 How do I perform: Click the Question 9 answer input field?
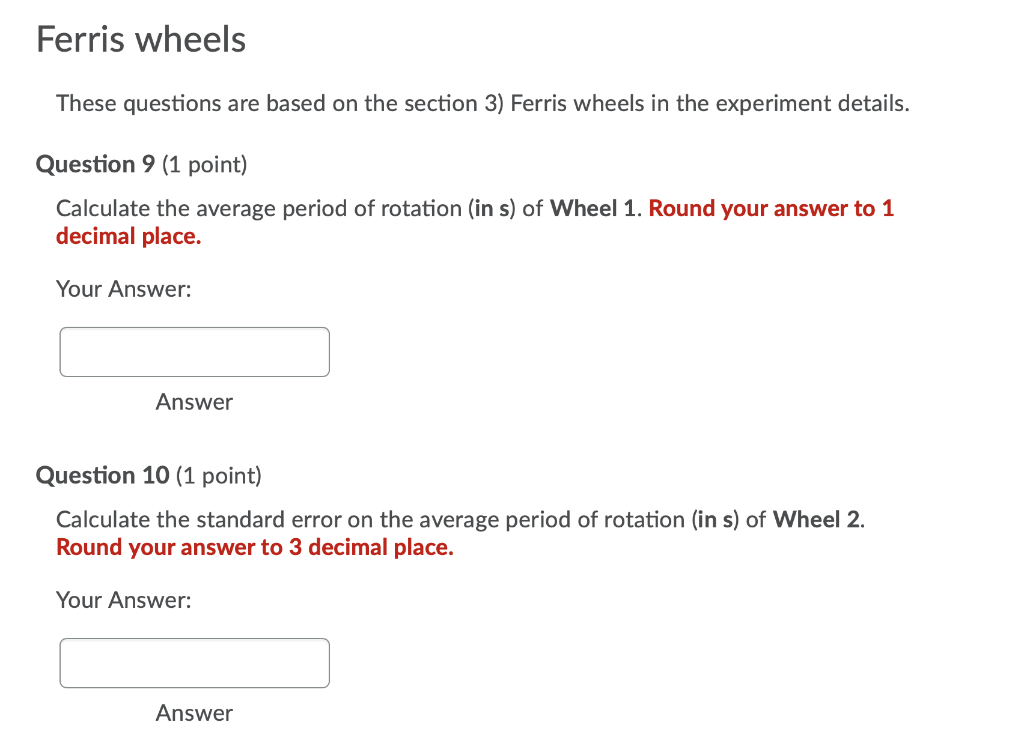pyautogui.click(x=194, y=352)
